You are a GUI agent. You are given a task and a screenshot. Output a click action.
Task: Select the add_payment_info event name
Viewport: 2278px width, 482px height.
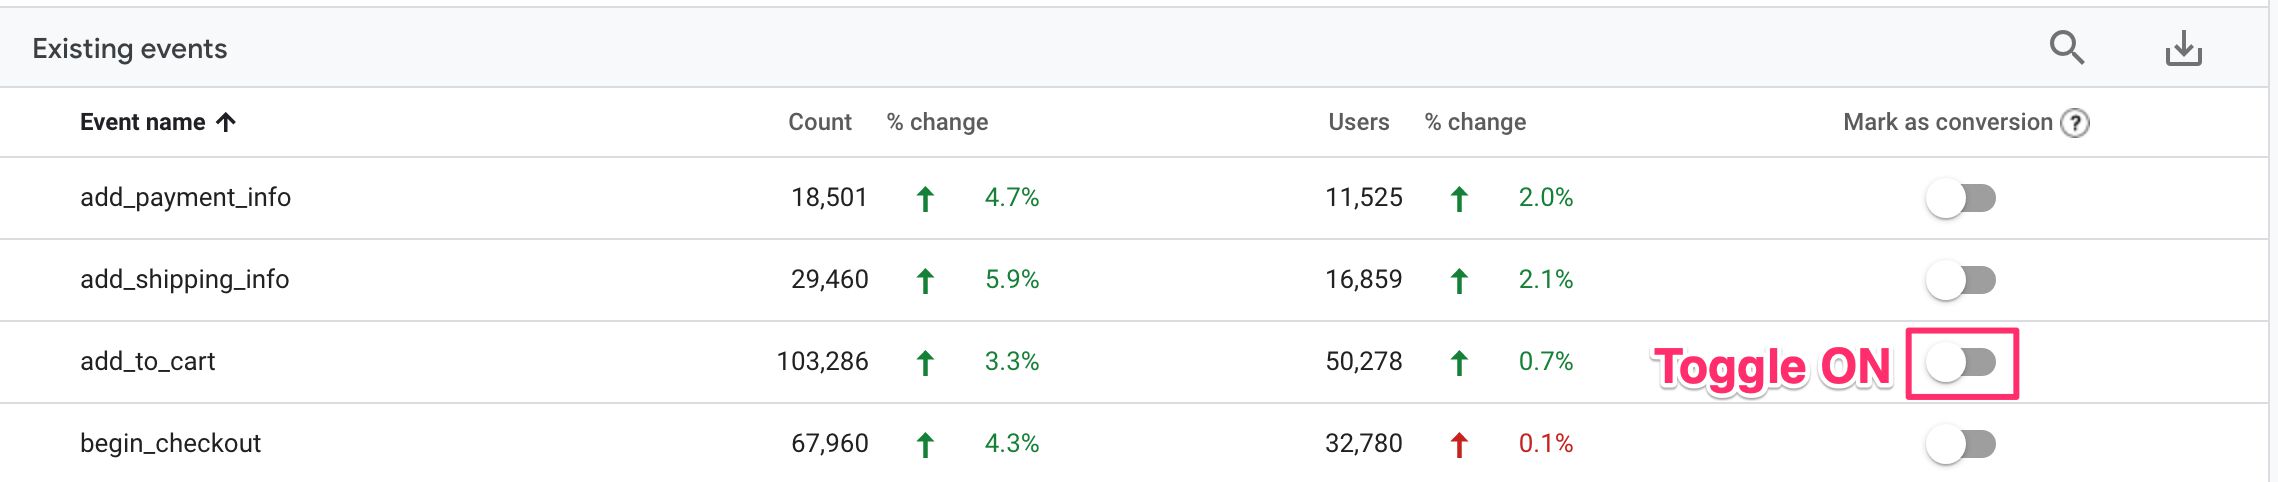pyautogui.click(x=186, y=197)
